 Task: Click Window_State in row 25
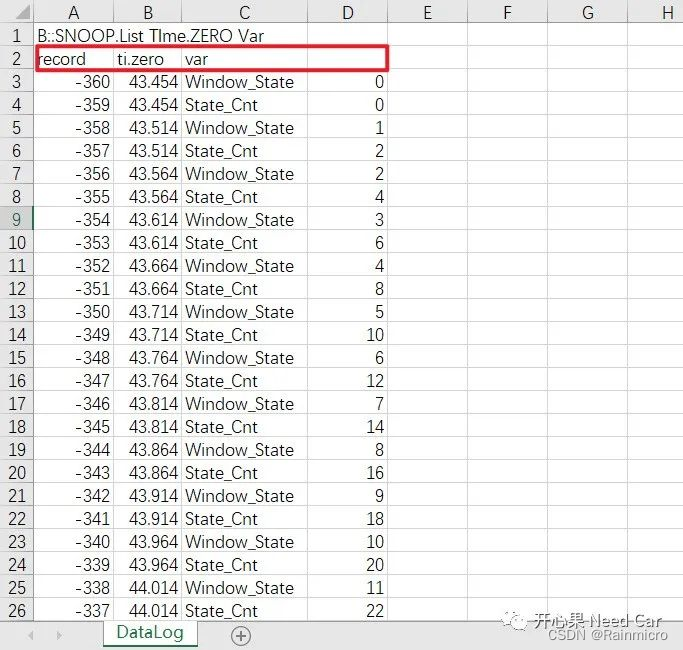tap(244, 587)
